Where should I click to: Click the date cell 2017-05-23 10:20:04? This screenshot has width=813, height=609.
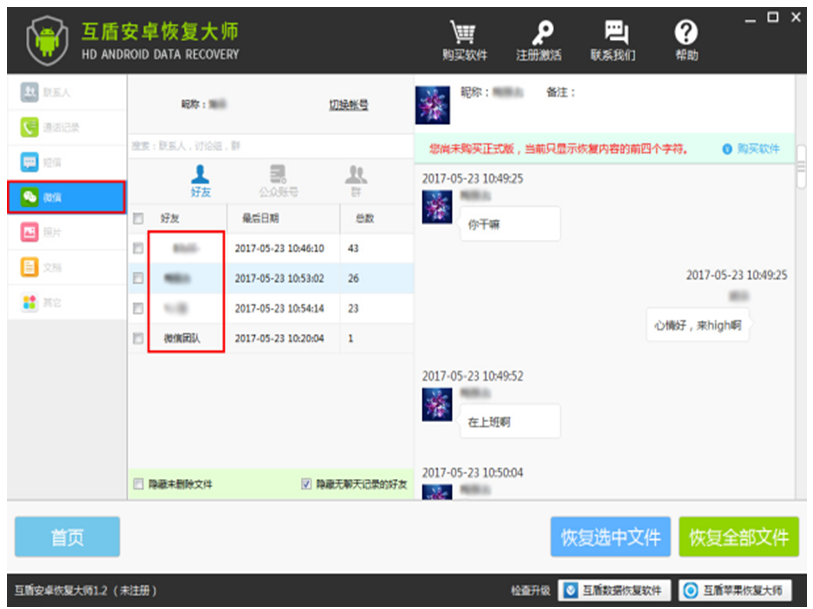click(279, 338)
